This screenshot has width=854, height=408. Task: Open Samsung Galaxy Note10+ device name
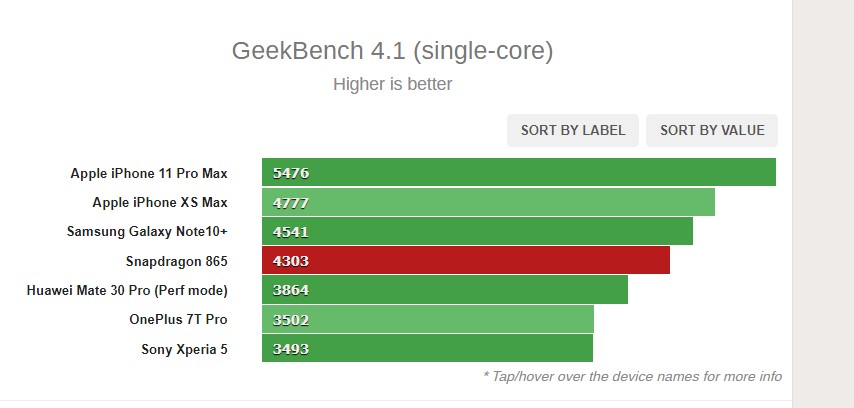point(147,232)
